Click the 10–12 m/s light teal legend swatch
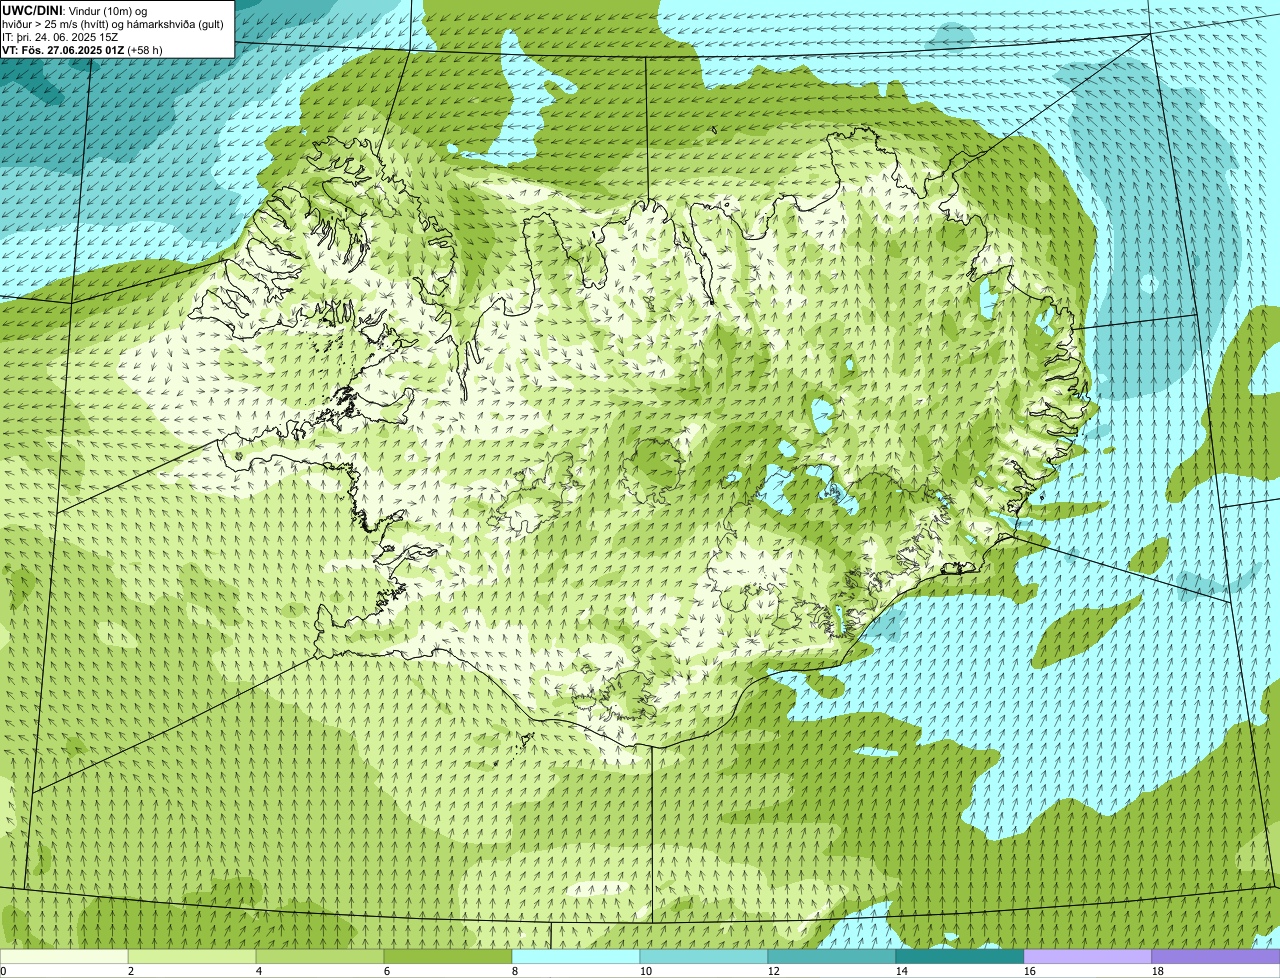1280x978 pixels. tap(704, 956)
